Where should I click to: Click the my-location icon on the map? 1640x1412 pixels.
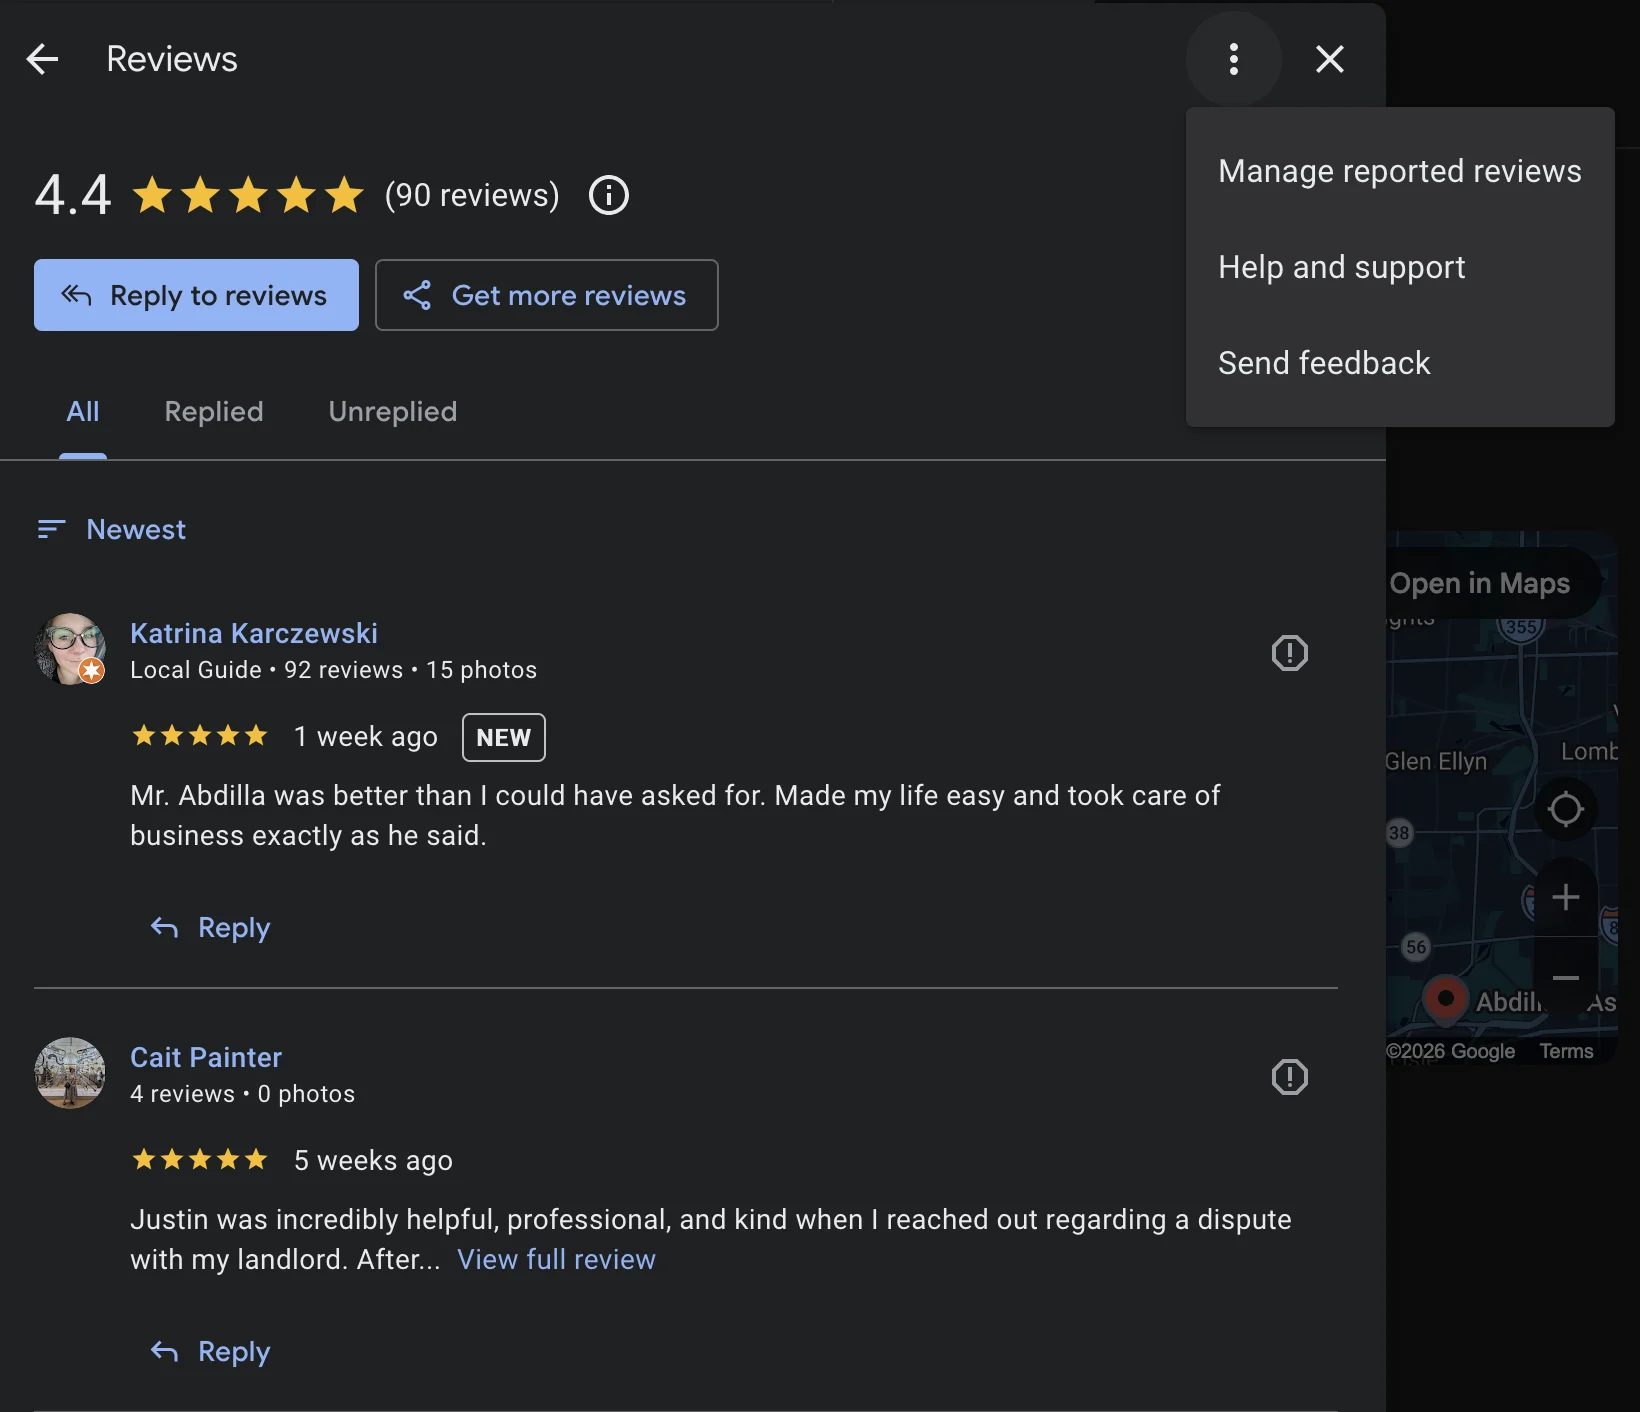1566,810
